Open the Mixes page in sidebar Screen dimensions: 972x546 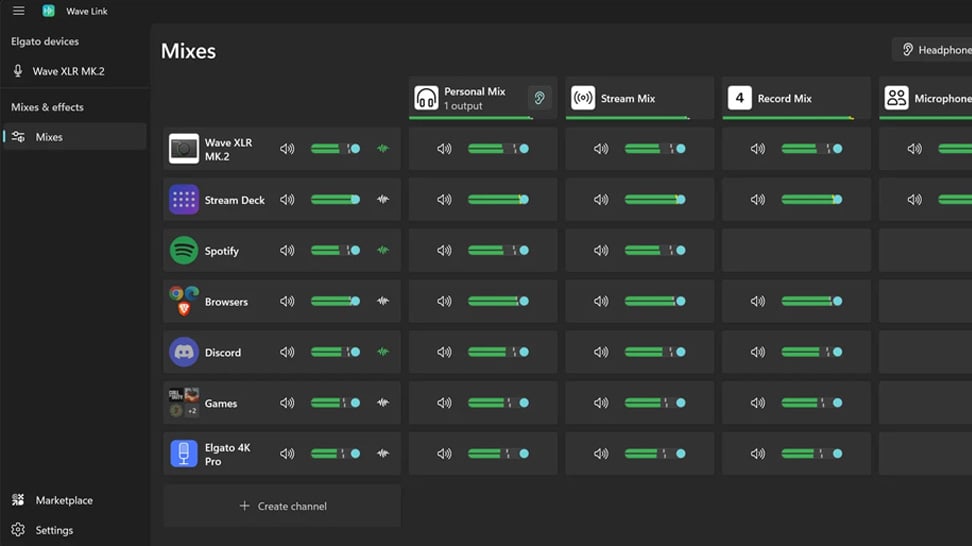tap(73, 137)
